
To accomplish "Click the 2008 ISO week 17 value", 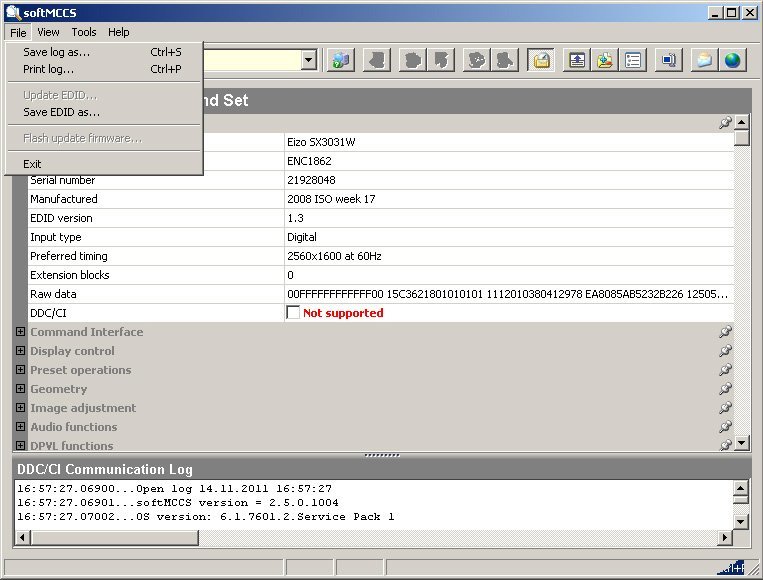I will [x=331, y=199].
